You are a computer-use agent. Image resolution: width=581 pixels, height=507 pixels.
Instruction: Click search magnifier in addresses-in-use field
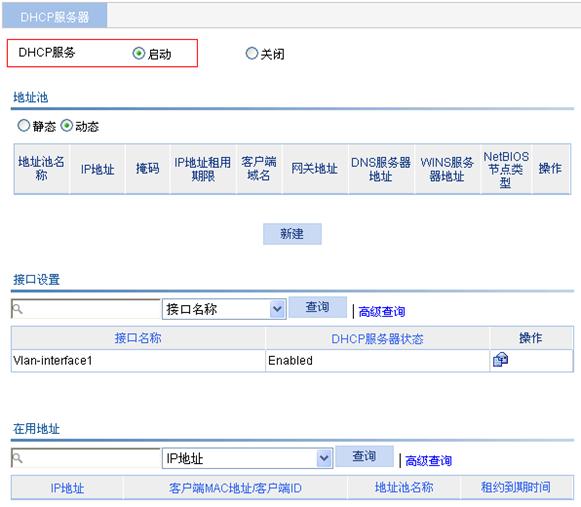pyautogui.click(x=17, y=458)
